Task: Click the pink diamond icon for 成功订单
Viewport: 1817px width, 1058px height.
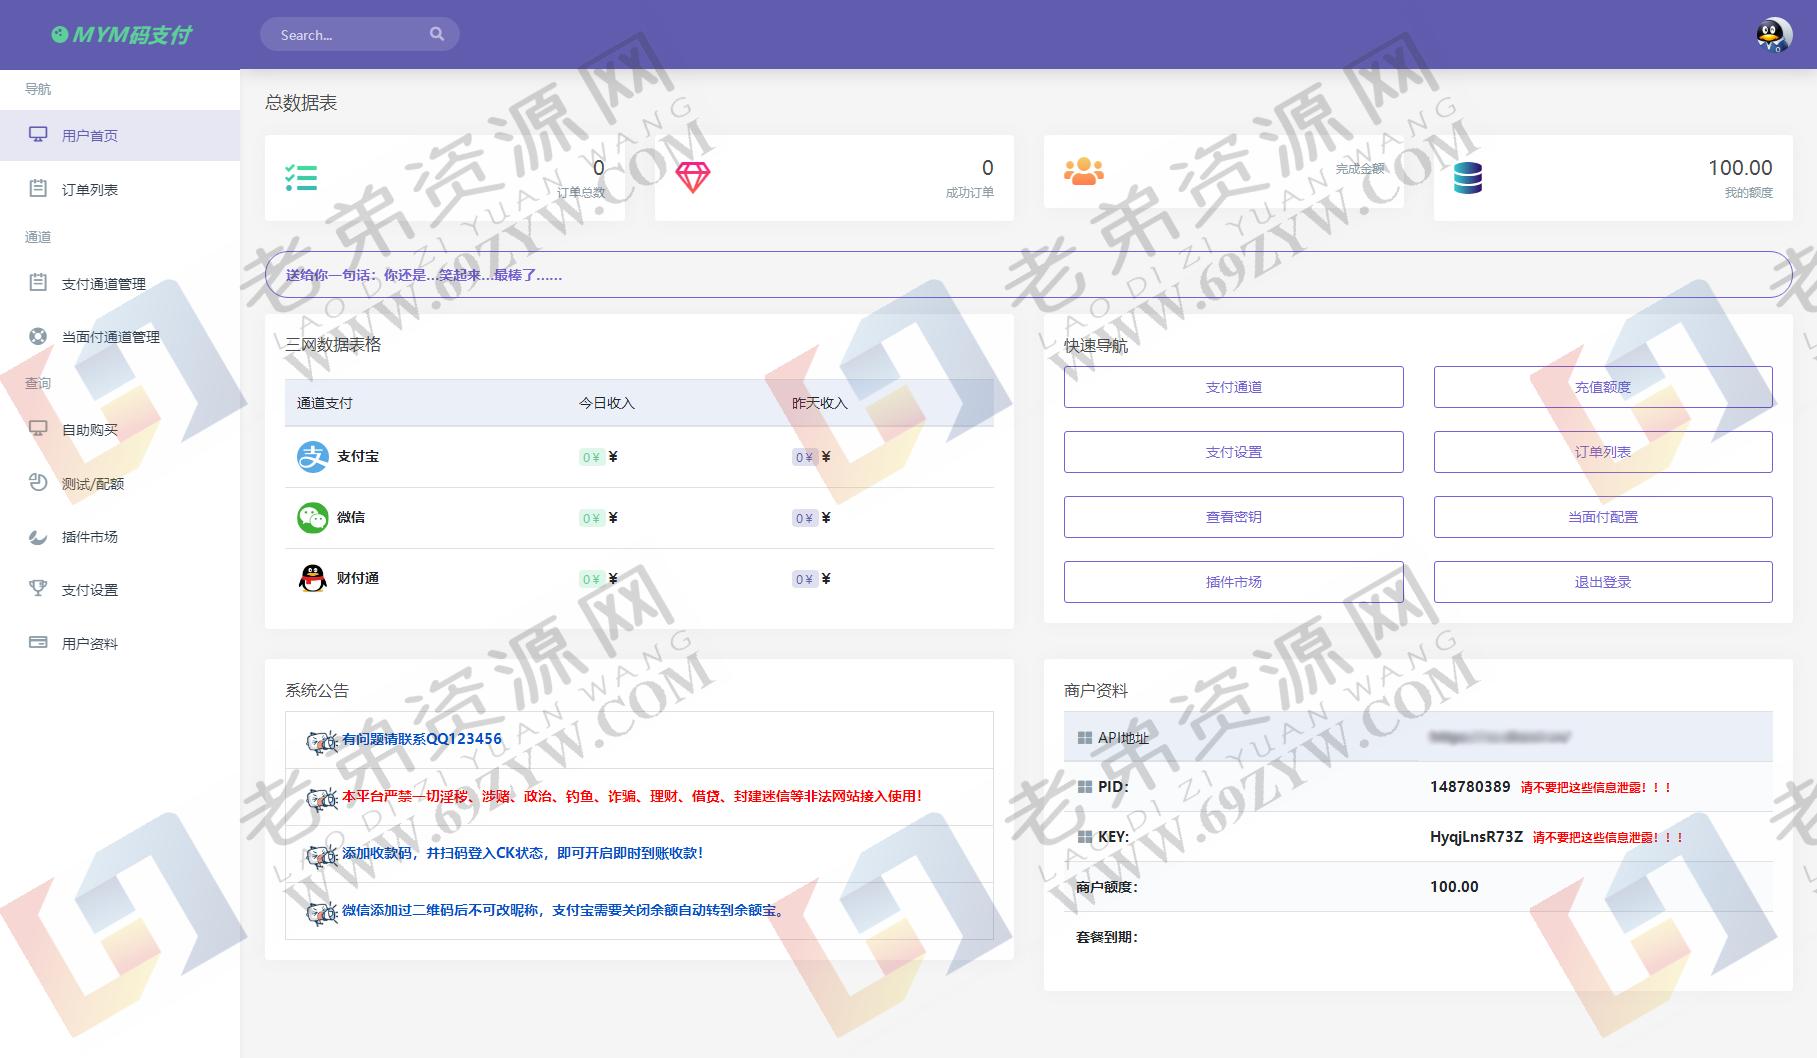Action: click(692, 178)
